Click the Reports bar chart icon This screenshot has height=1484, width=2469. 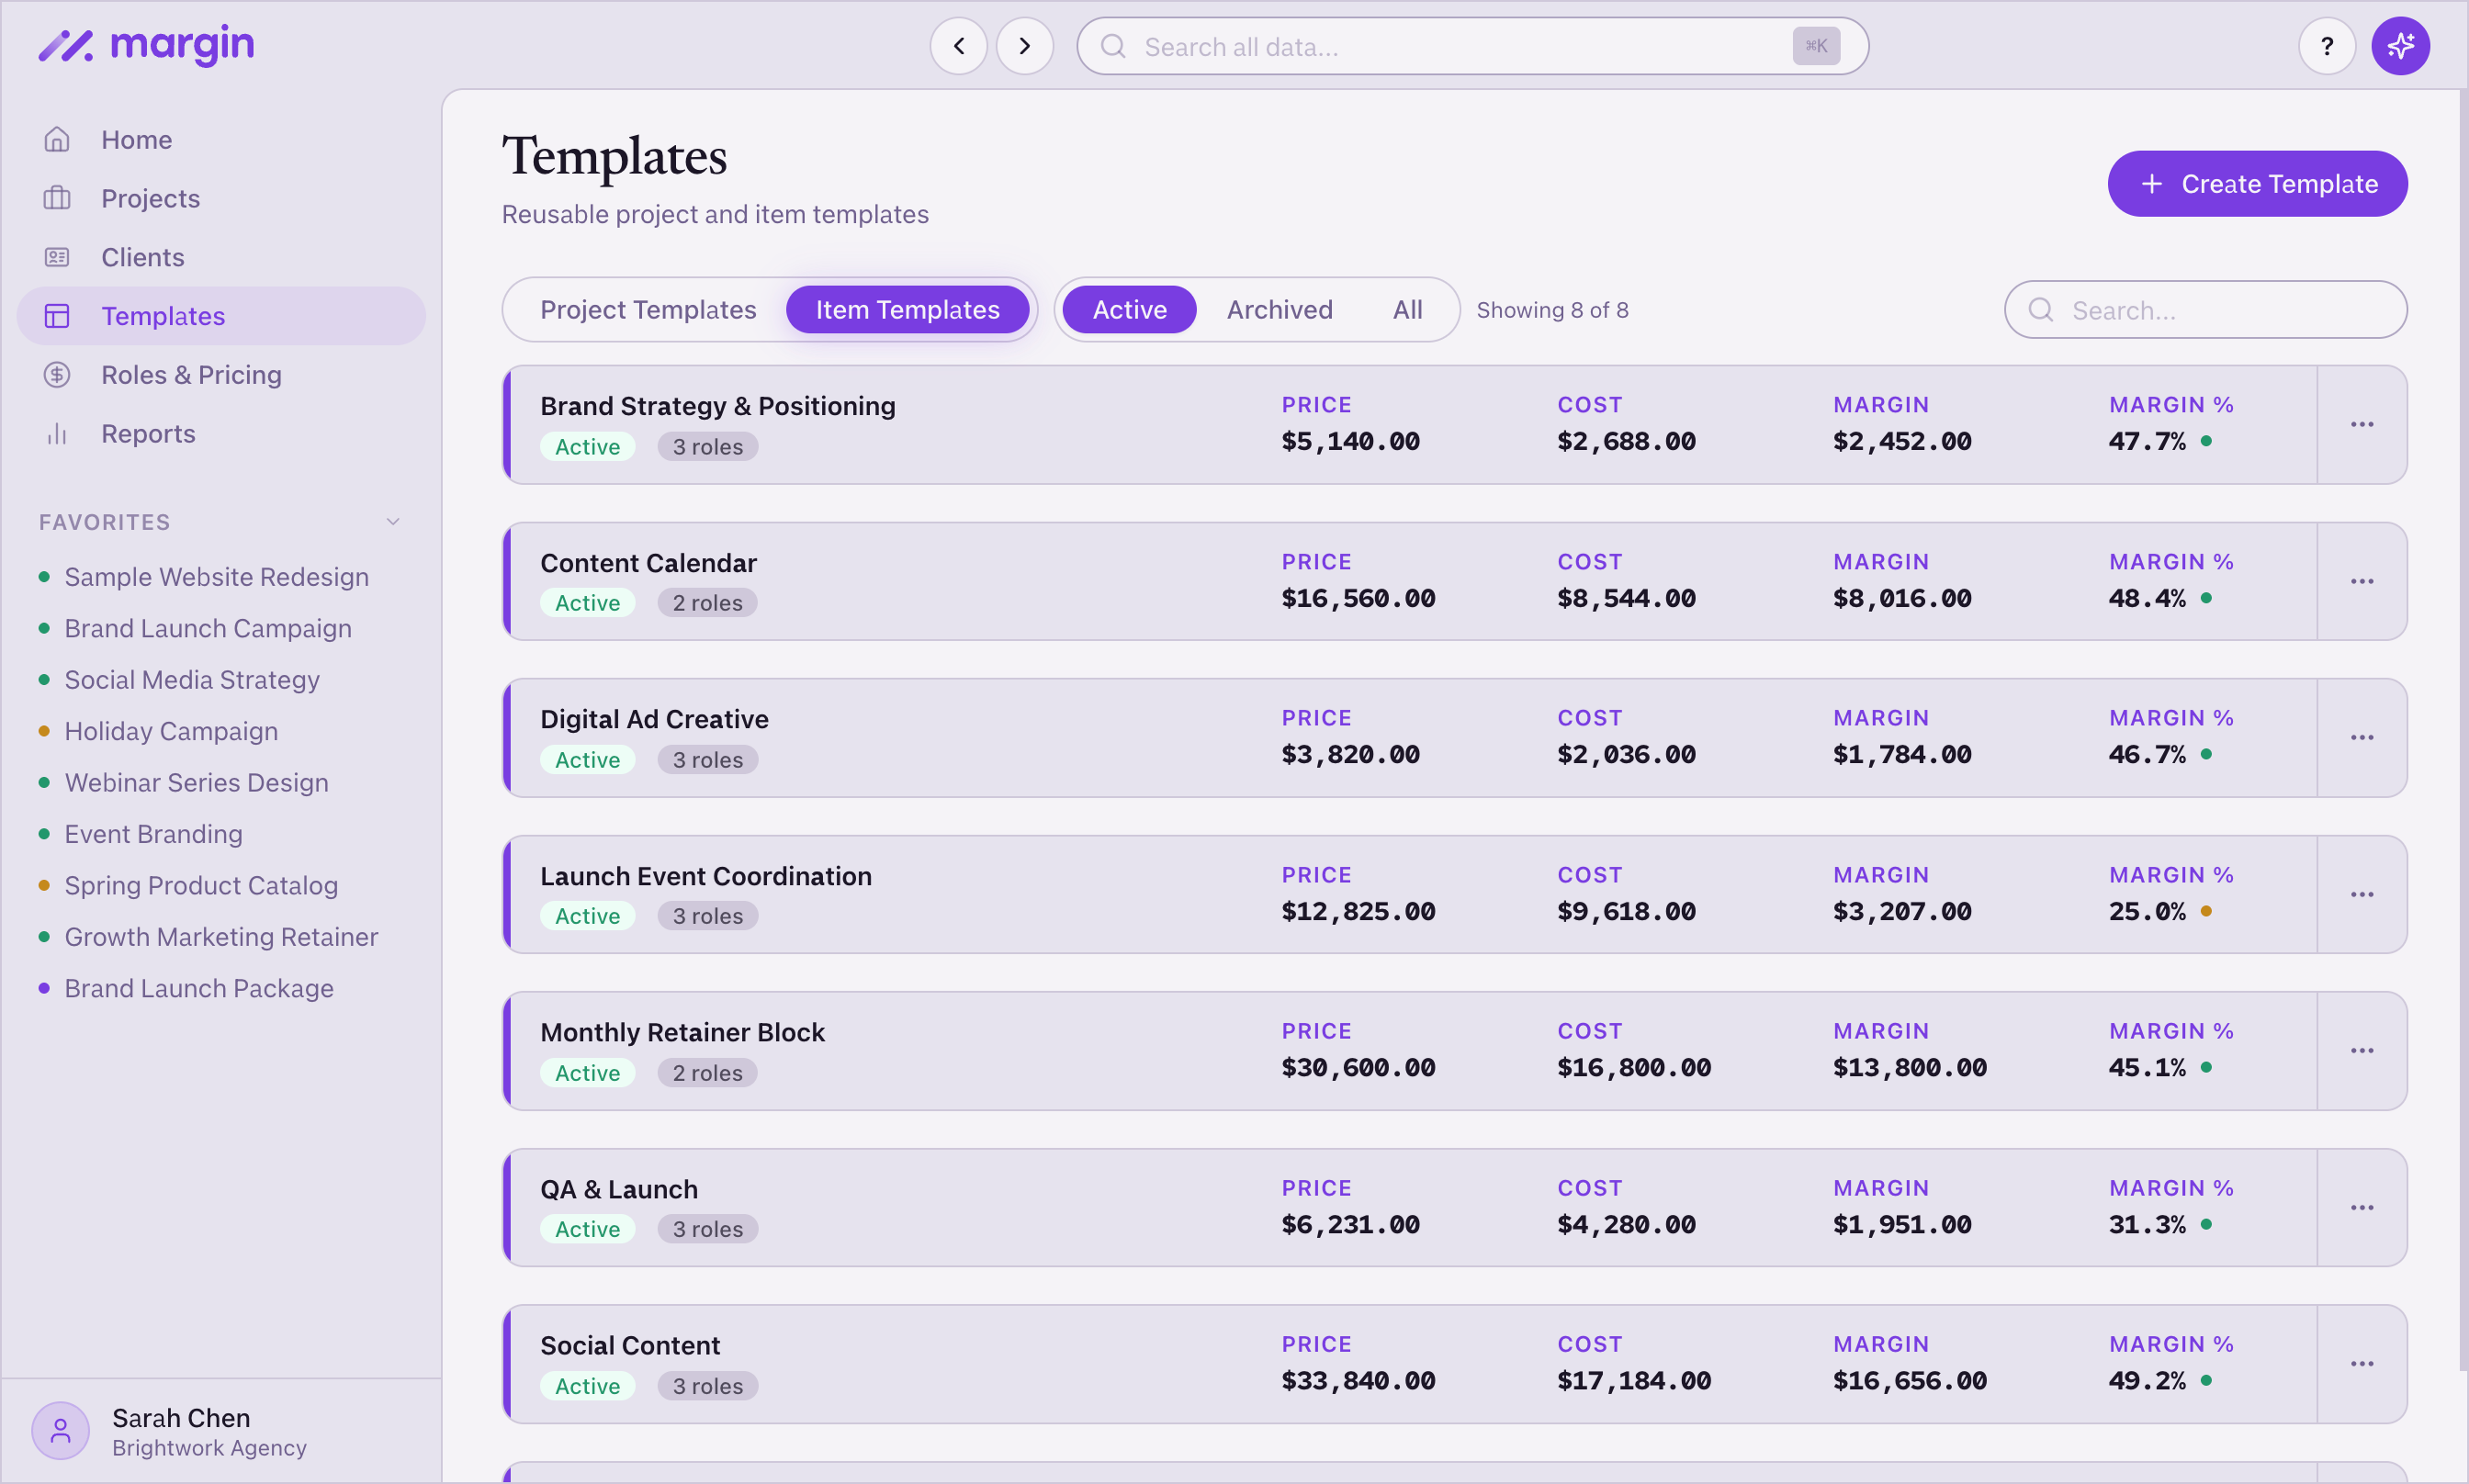57,433
